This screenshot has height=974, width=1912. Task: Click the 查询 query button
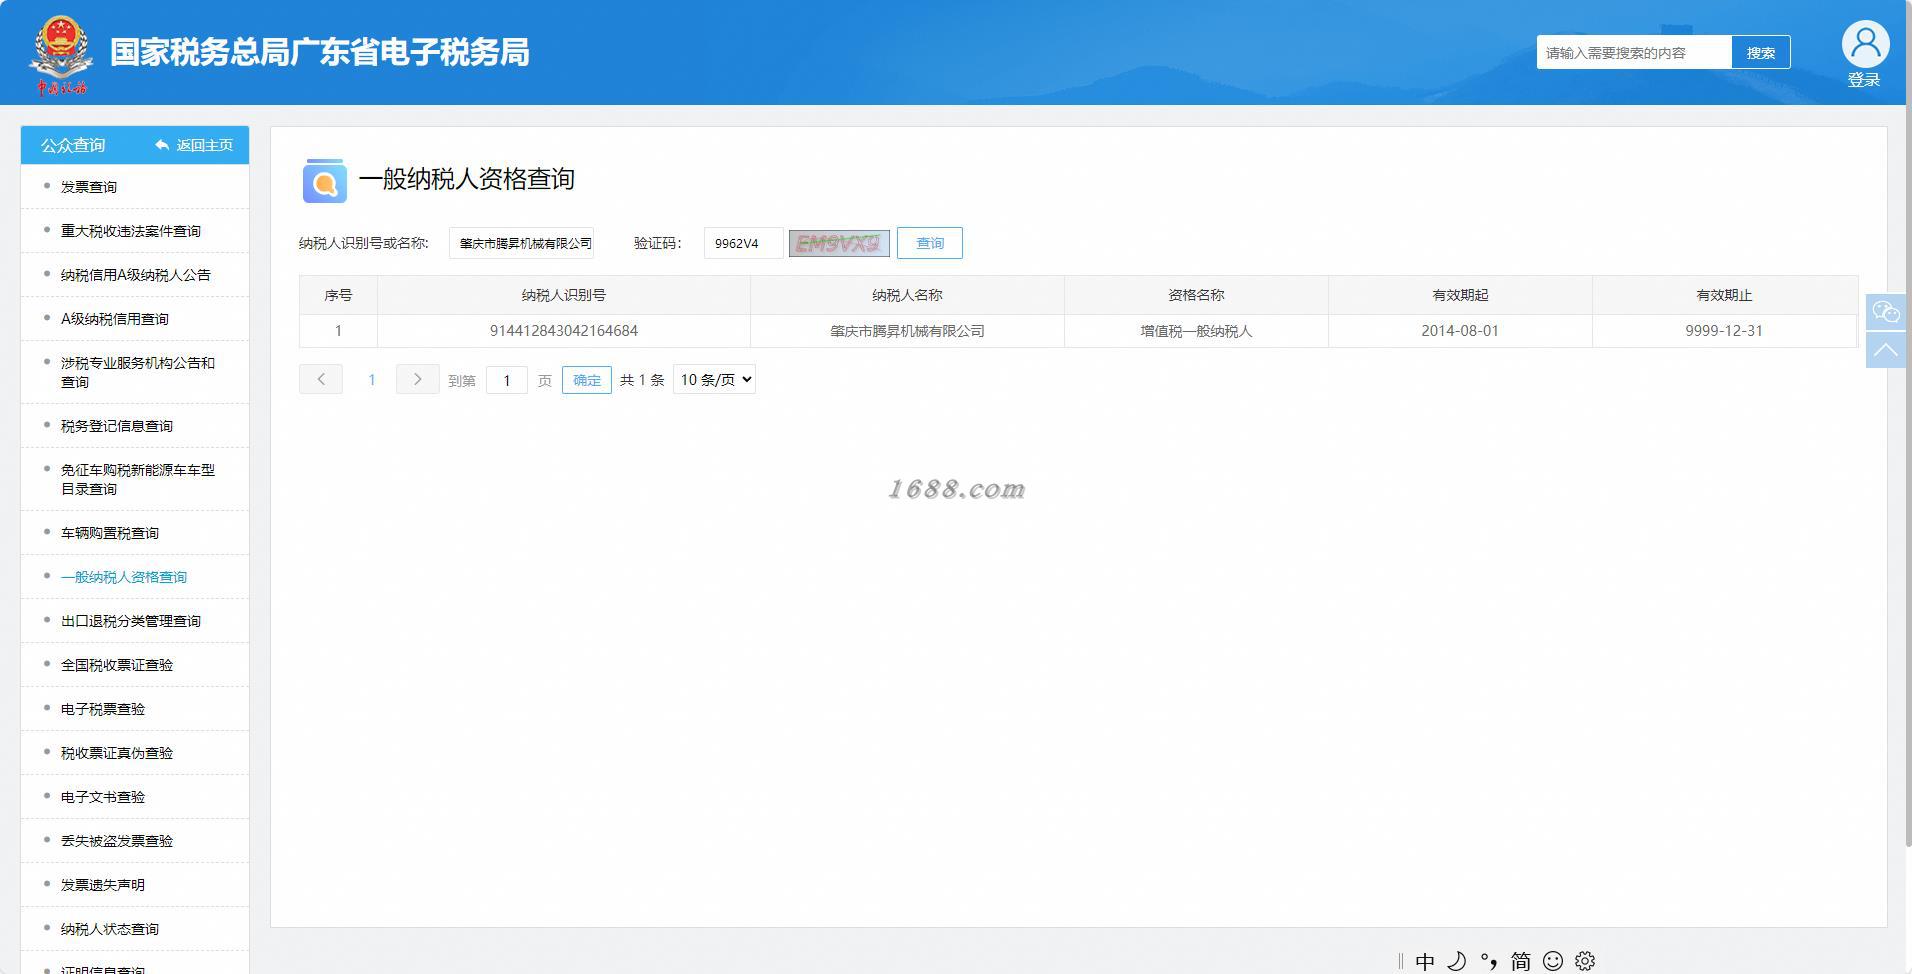(x=930, y=243)
